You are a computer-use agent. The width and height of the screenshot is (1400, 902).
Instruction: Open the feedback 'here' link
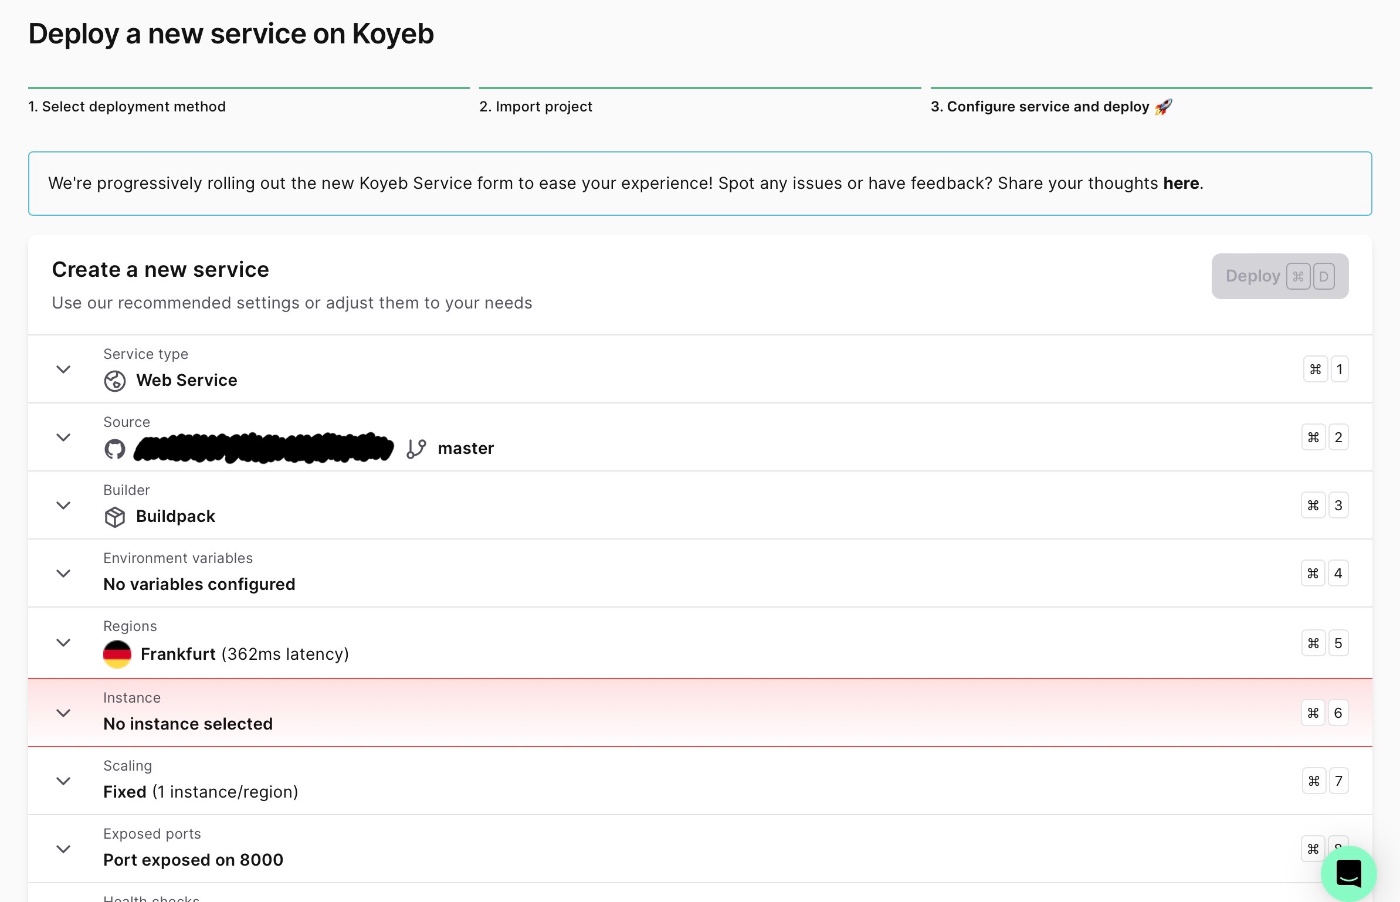1181,183
